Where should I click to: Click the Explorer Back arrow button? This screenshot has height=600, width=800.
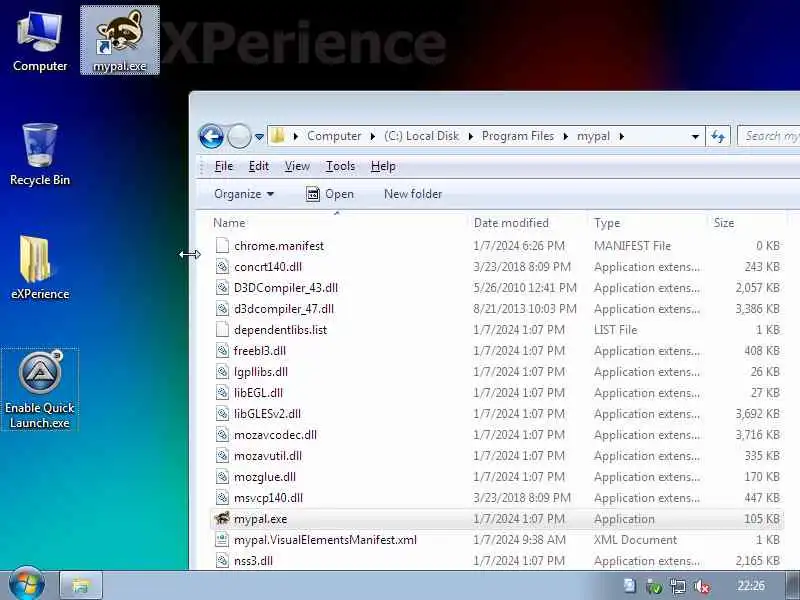click(x=211, y=136)
